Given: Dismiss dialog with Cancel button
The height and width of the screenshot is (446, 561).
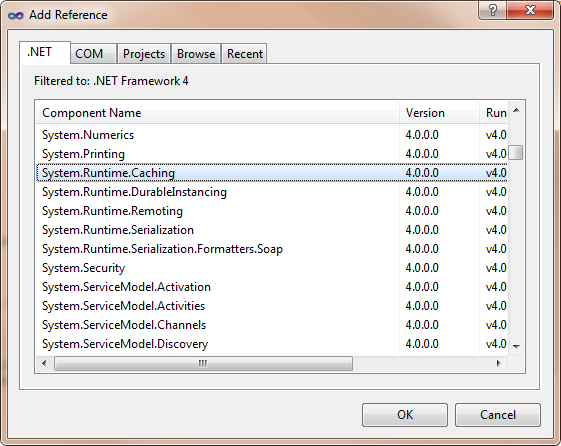Looking at the screenshot, I should pos(498,415).
